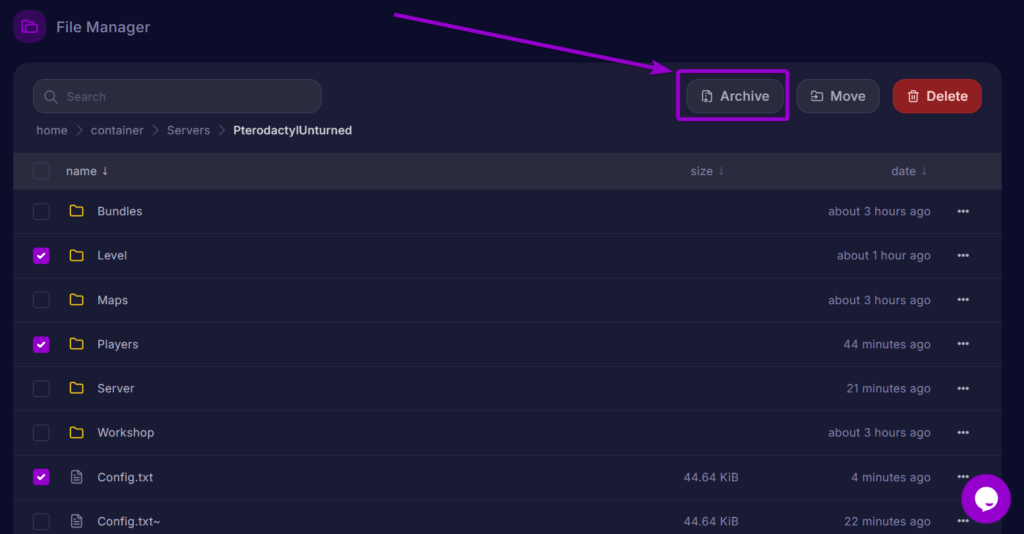Focus the Search input field
1024x534 pixels.
177,97
